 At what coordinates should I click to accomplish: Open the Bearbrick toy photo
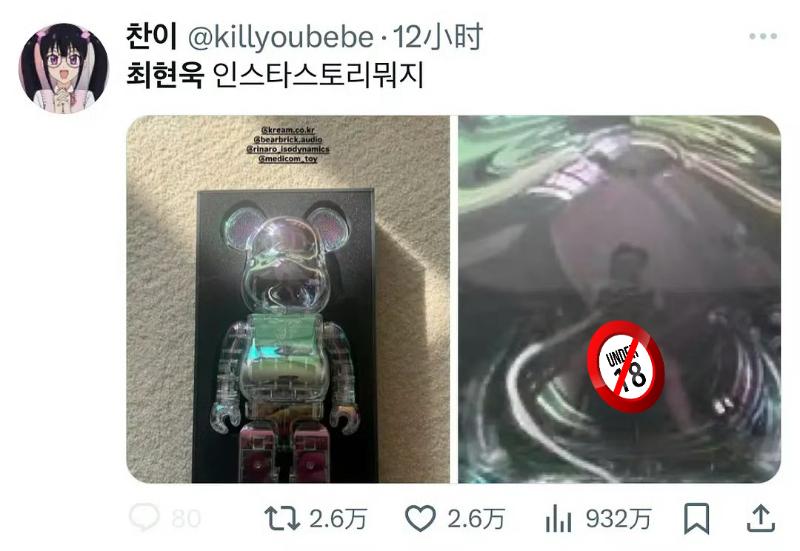(288, 299)
